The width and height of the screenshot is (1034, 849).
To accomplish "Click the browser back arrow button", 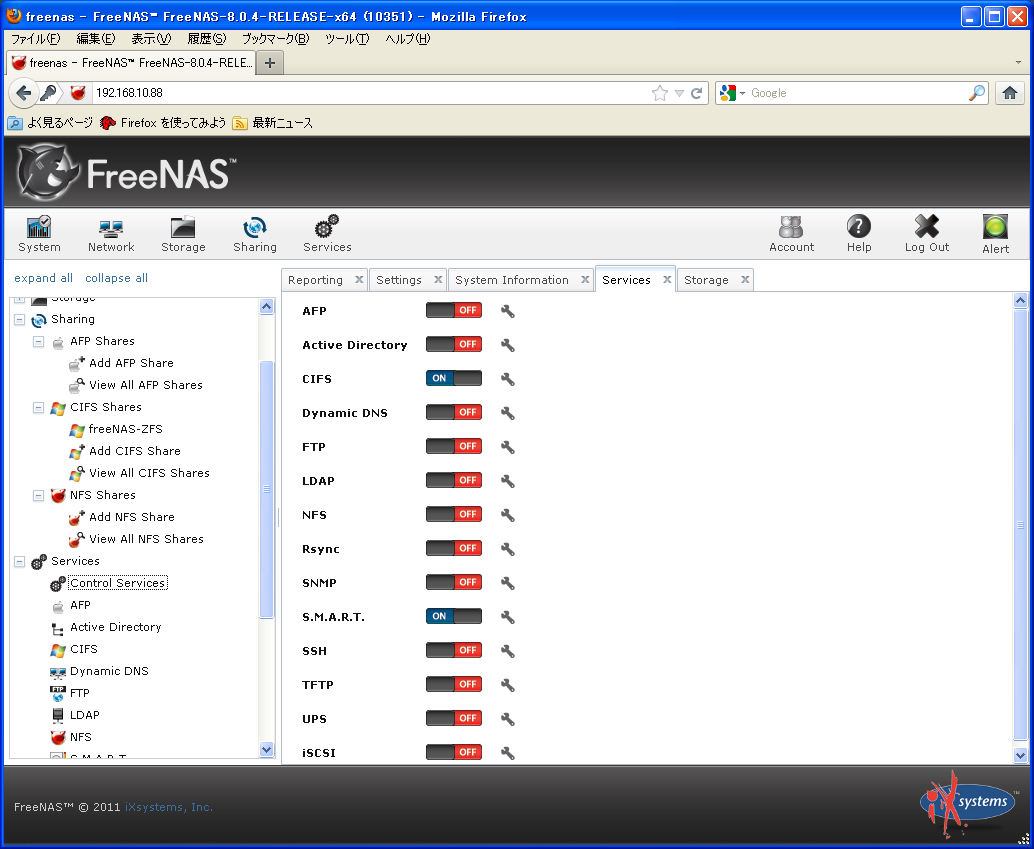I will tap(24, 93).
